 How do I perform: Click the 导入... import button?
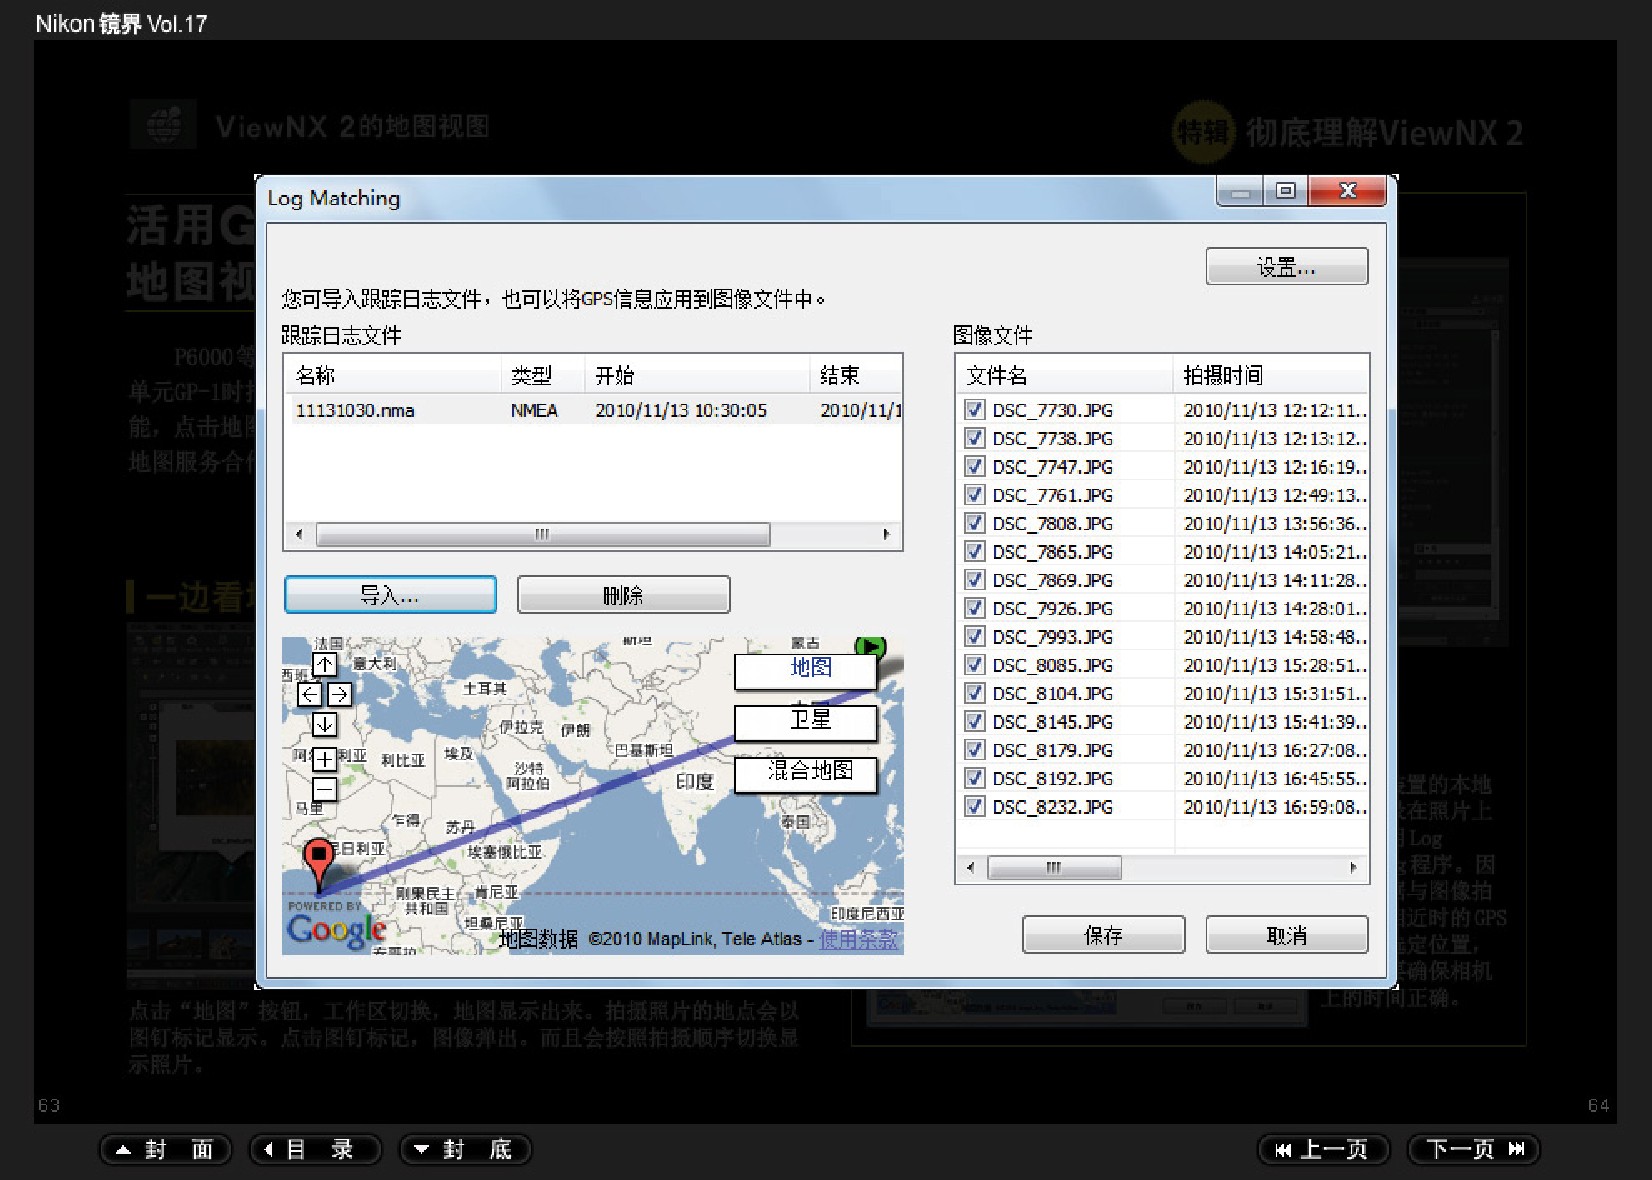pos(390,595)
